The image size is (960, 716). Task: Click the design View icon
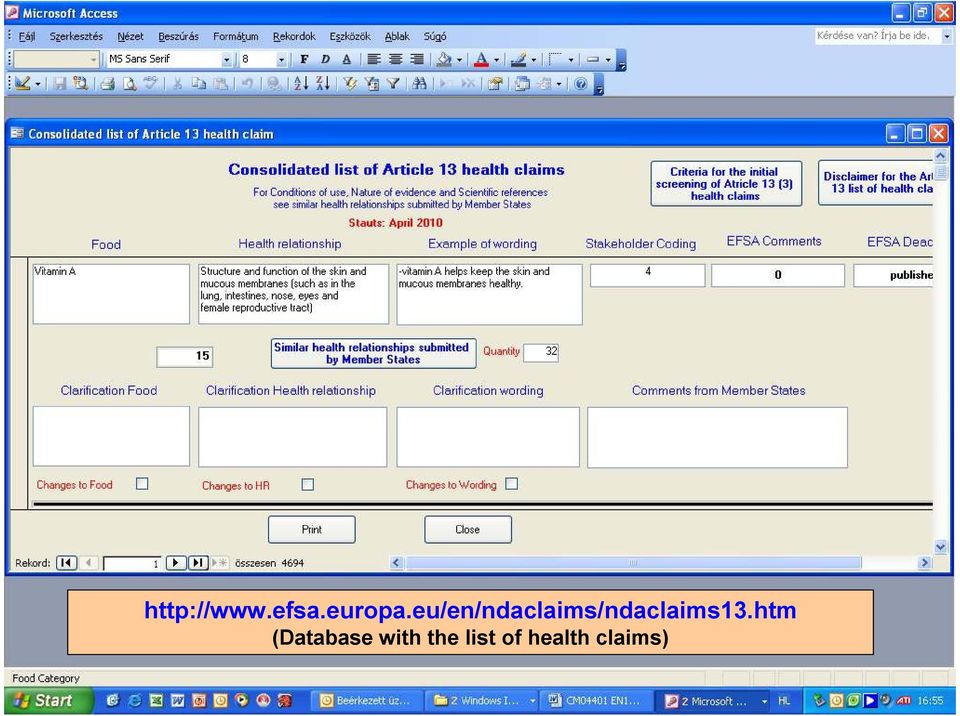[23, 83]
